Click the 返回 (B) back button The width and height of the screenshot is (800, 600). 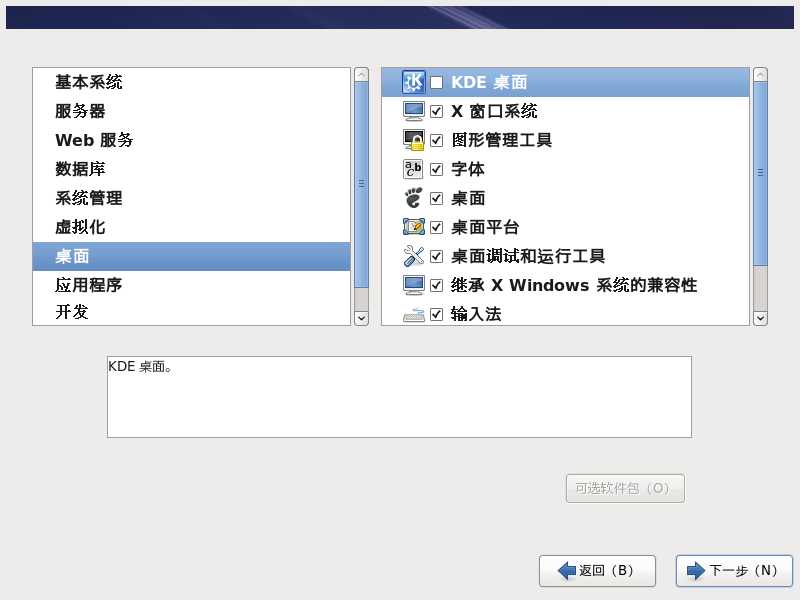597,570
